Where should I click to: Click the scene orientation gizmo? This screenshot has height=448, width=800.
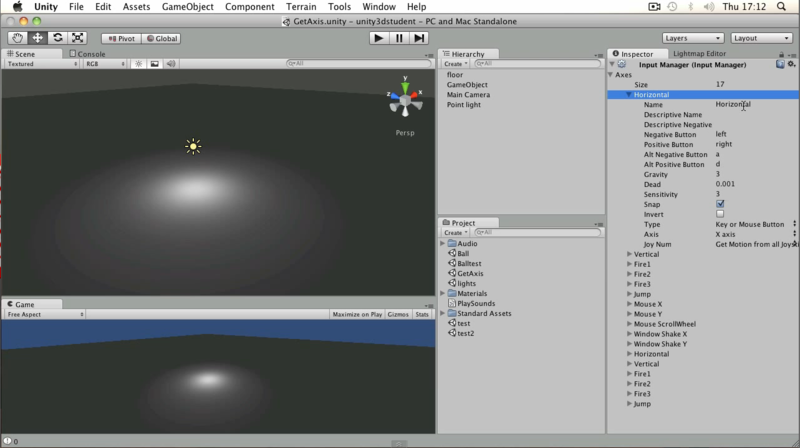405,99
